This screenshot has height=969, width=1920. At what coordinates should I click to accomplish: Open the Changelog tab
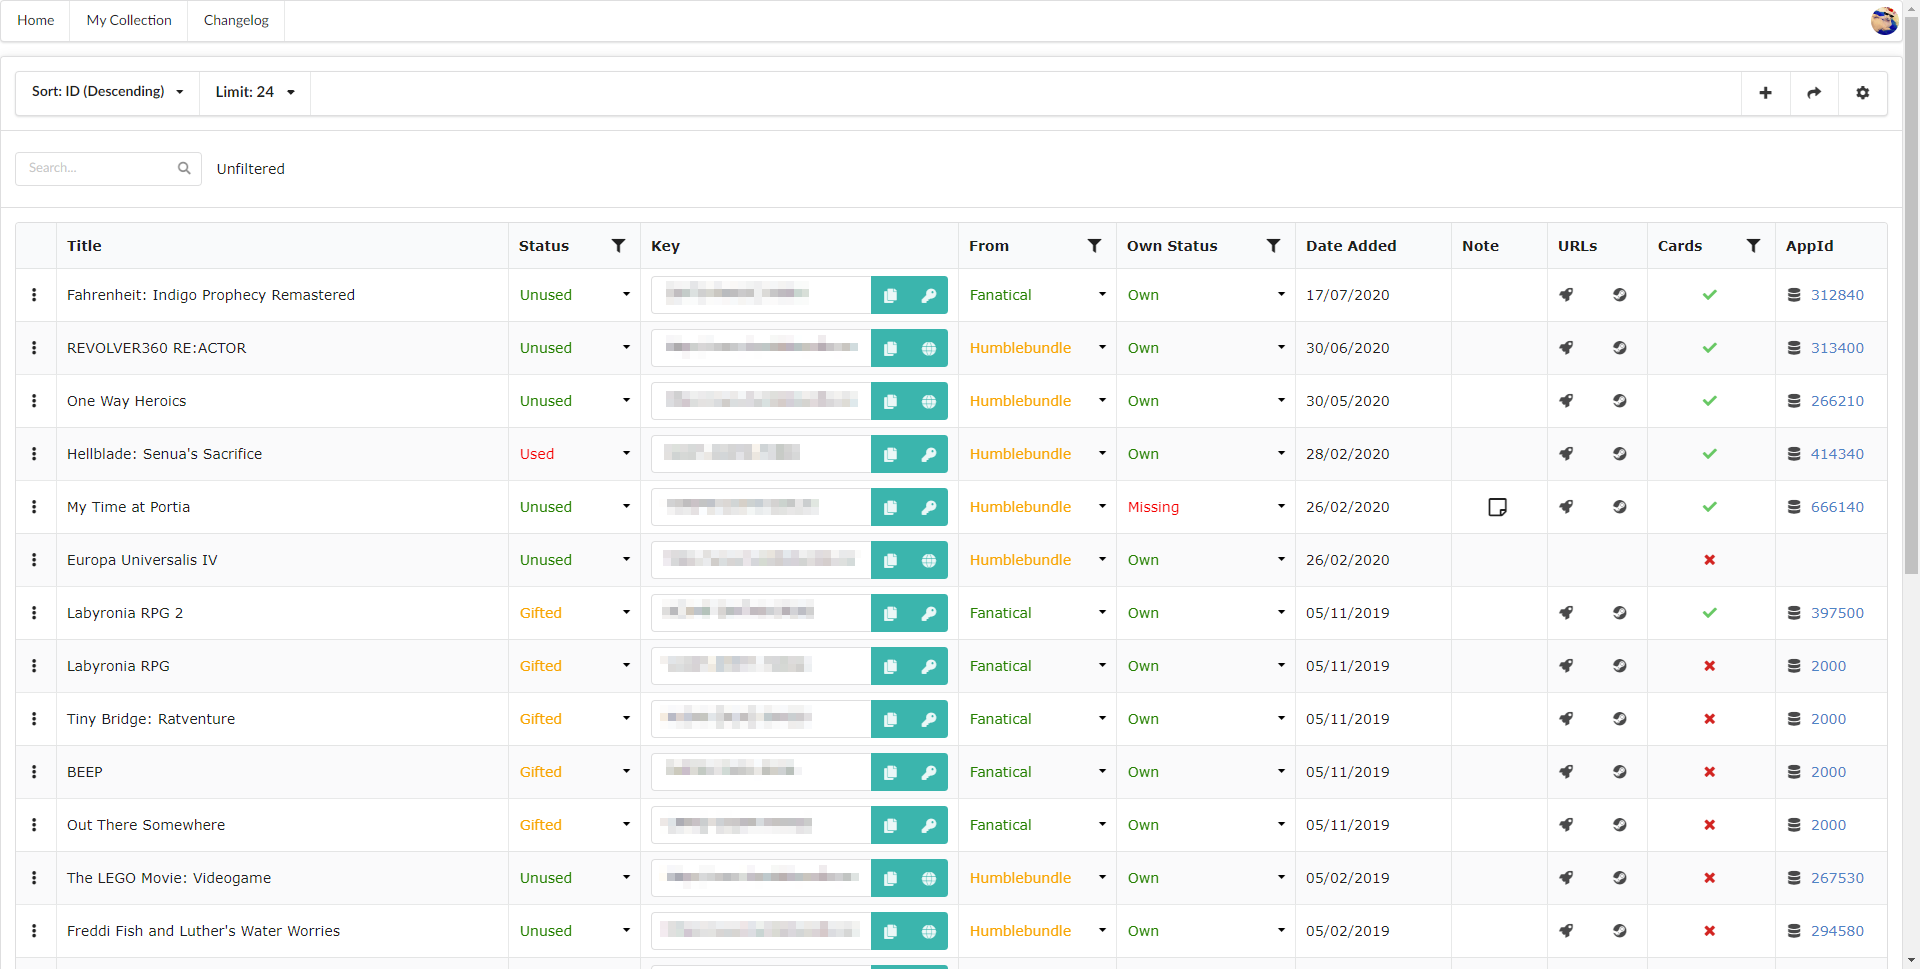[x=236, y=20]
